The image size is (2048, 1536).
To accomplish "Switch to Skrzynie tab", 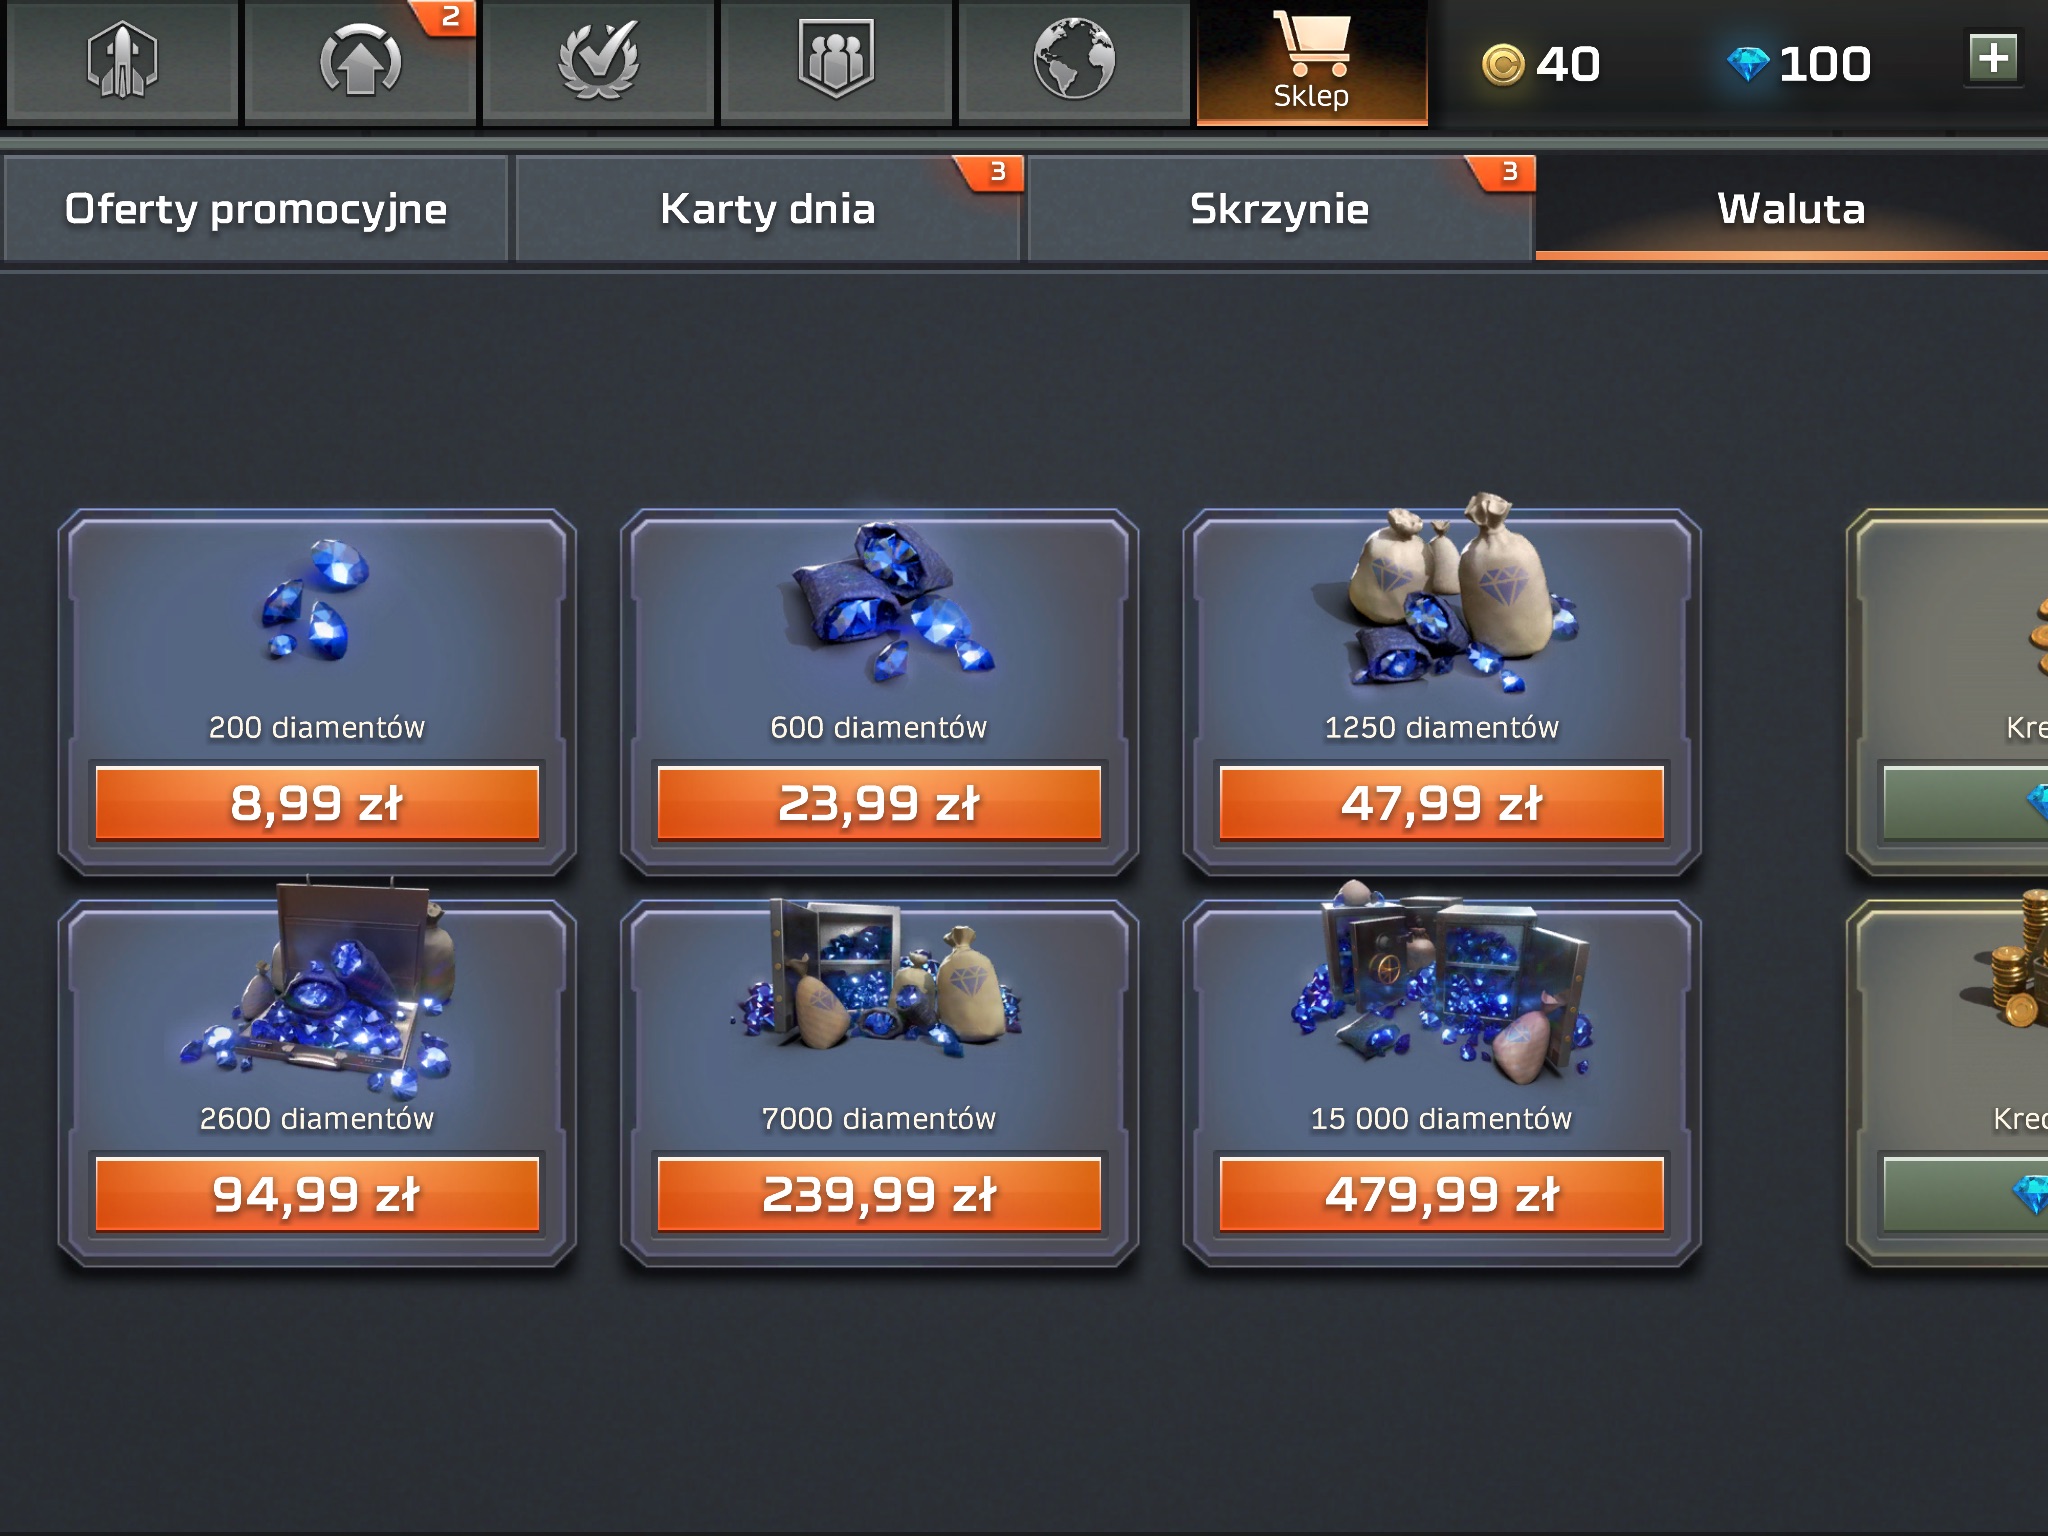I will point(1280,208).
